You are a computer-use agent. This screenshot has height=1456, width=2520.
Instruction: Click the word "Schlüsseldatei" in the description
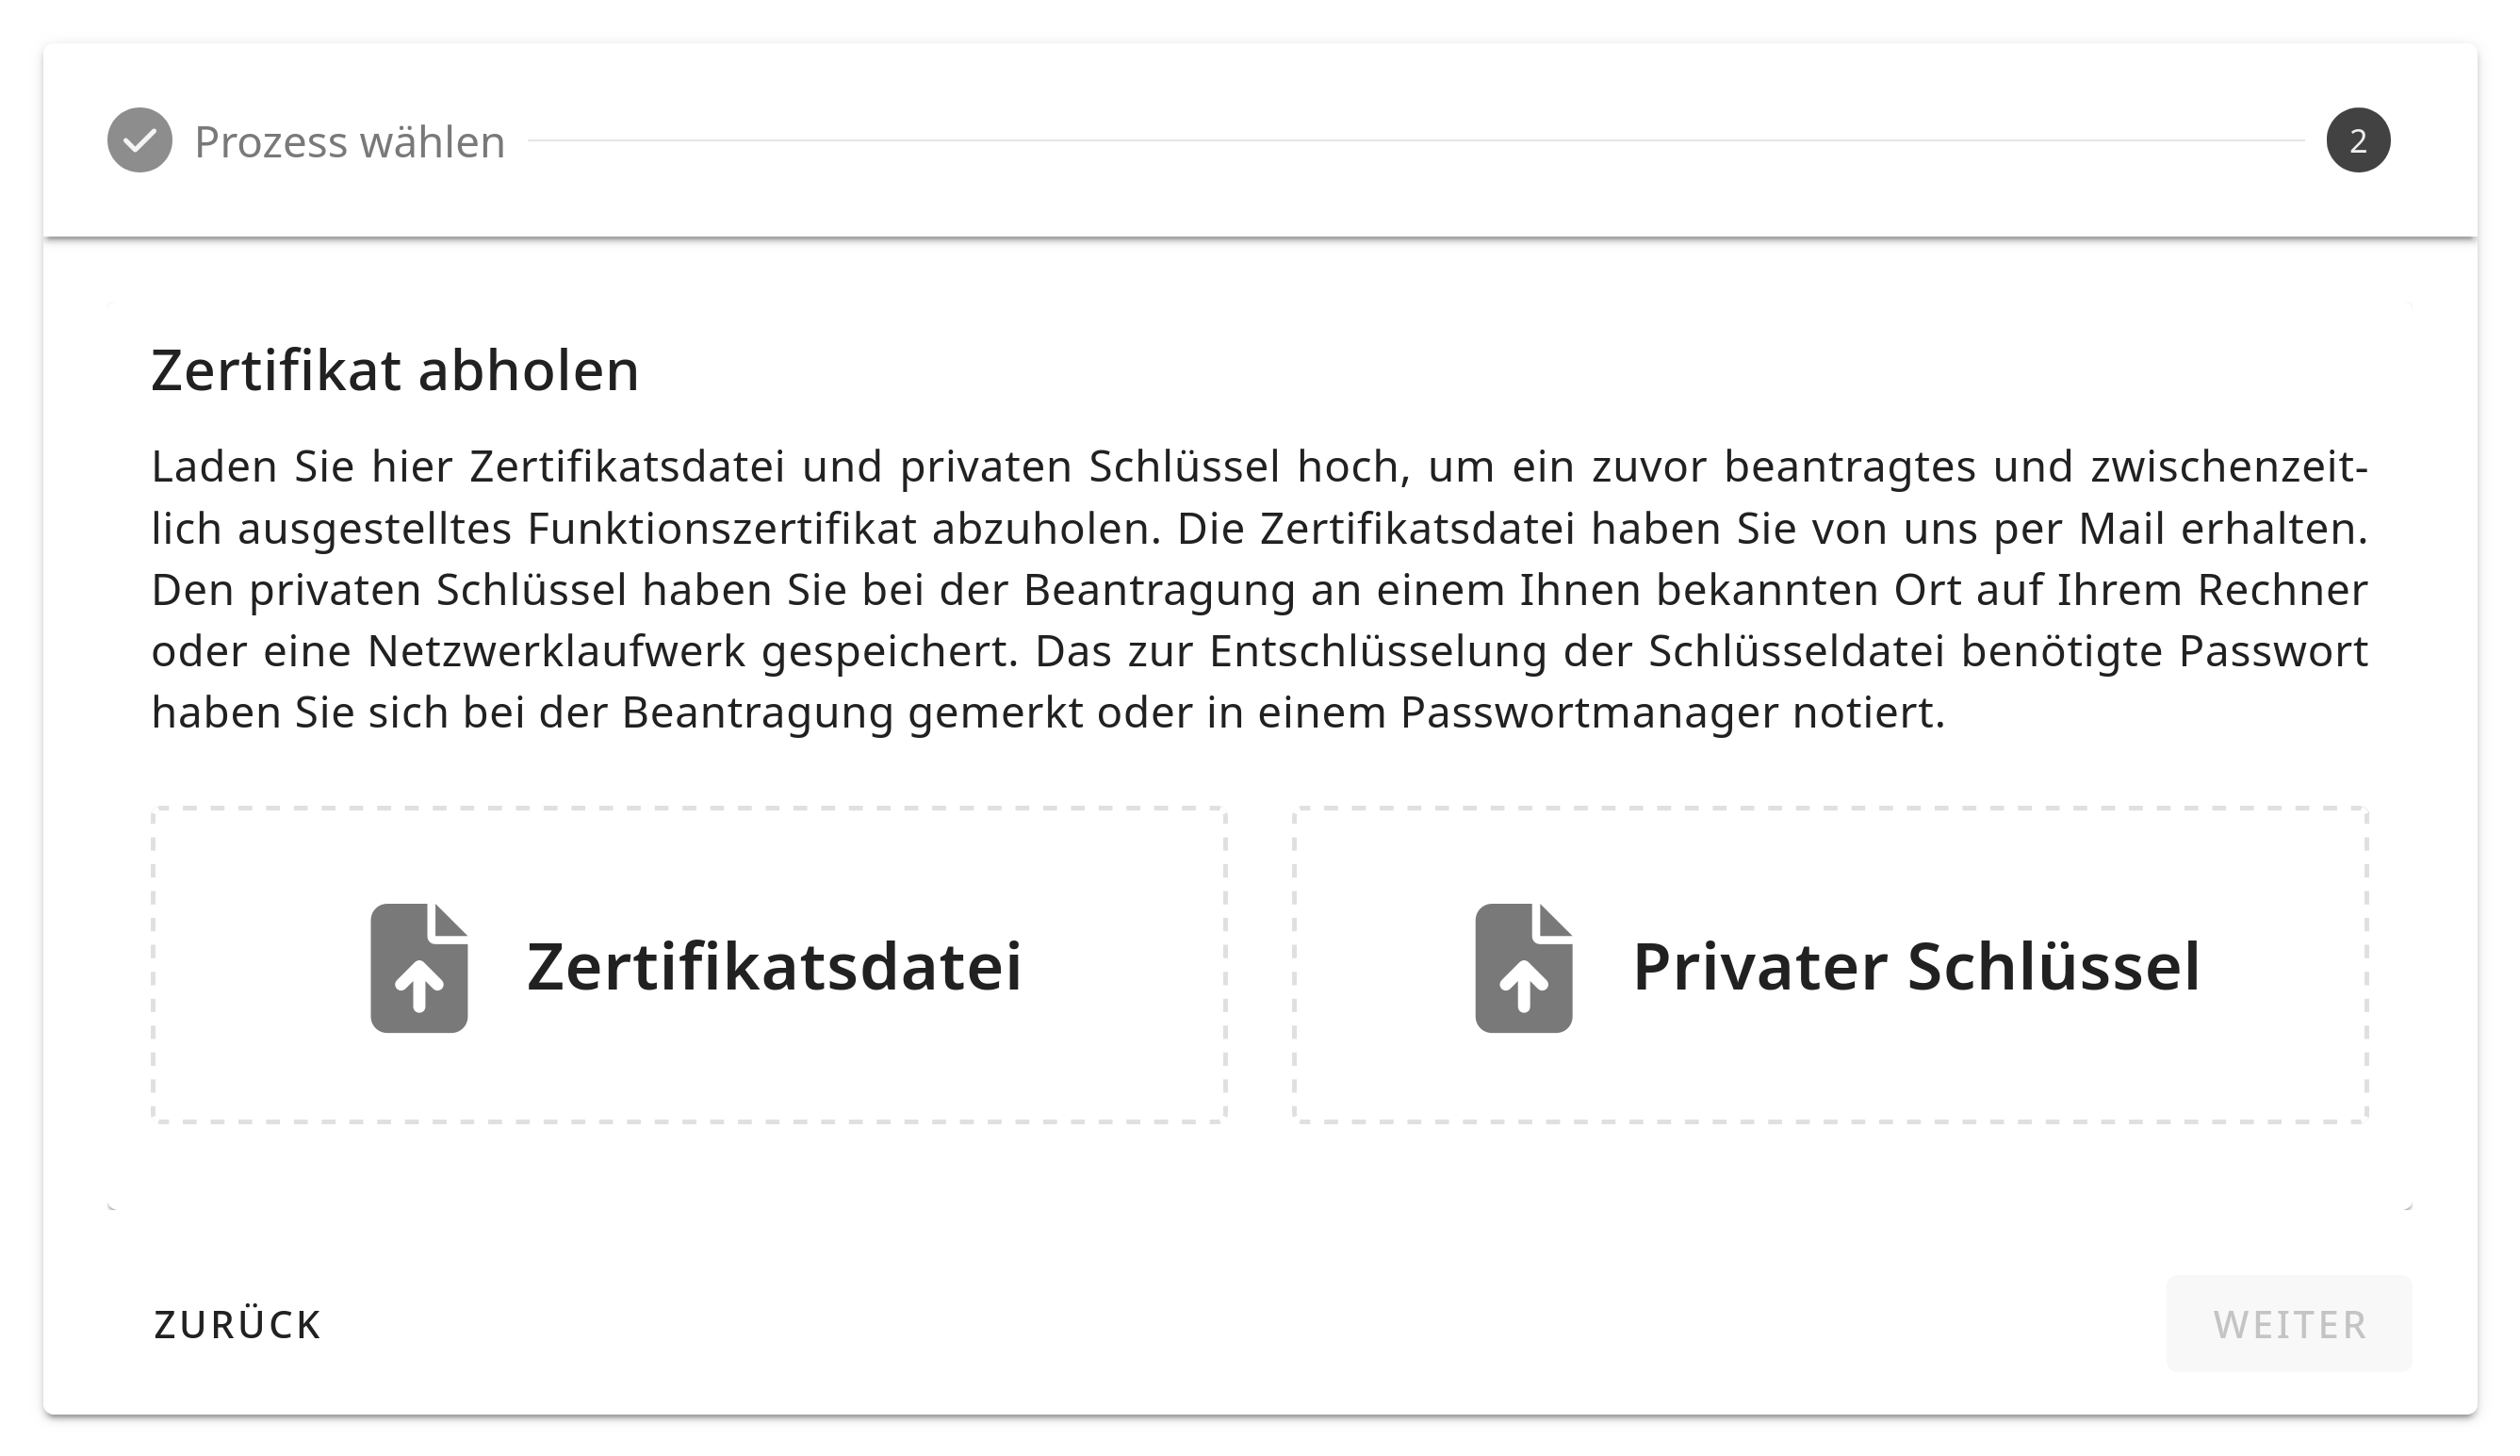[1796, 652]
